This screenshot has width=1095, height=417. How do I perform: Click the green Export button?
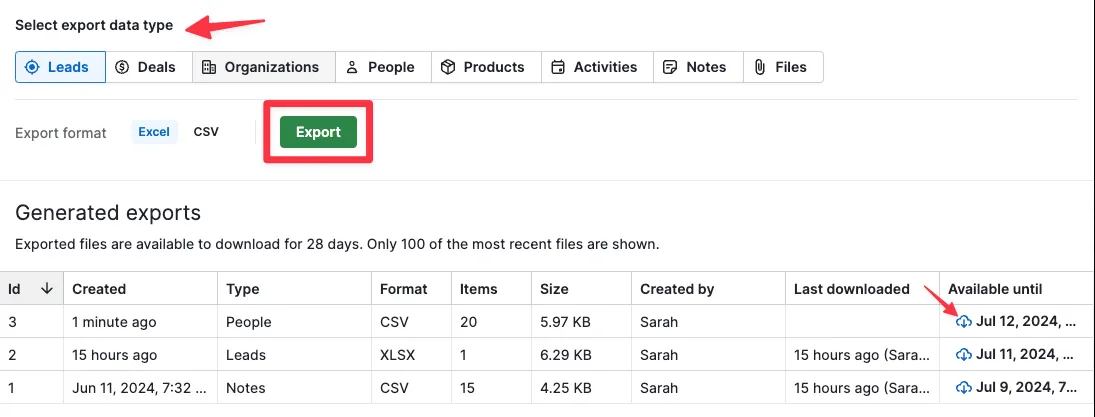point(318,132)
